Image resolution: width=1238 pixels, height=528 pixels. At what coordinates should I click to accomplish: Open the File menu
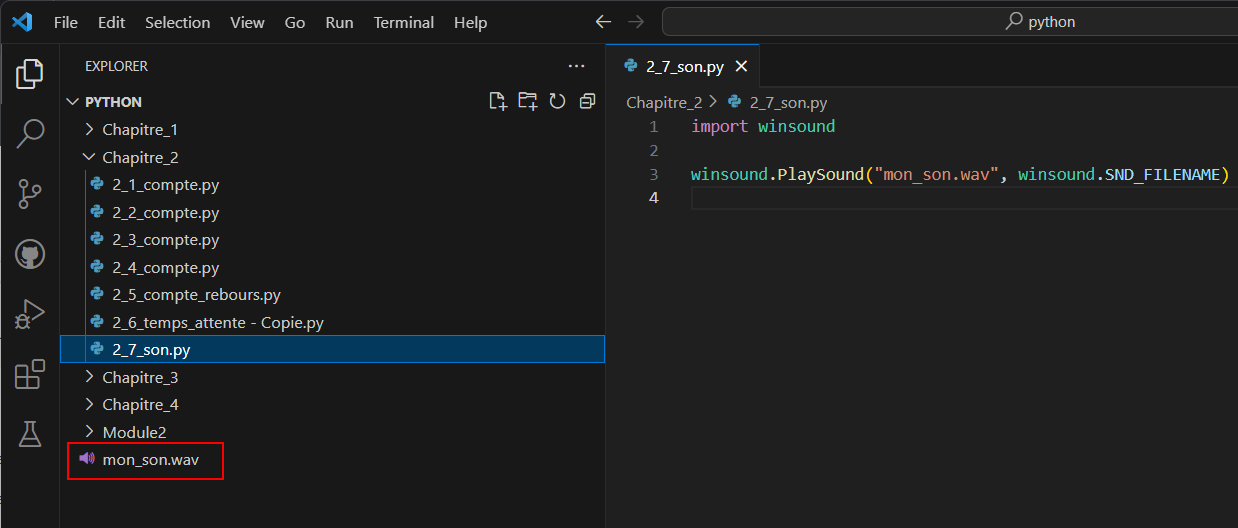[x=65, y=22]
